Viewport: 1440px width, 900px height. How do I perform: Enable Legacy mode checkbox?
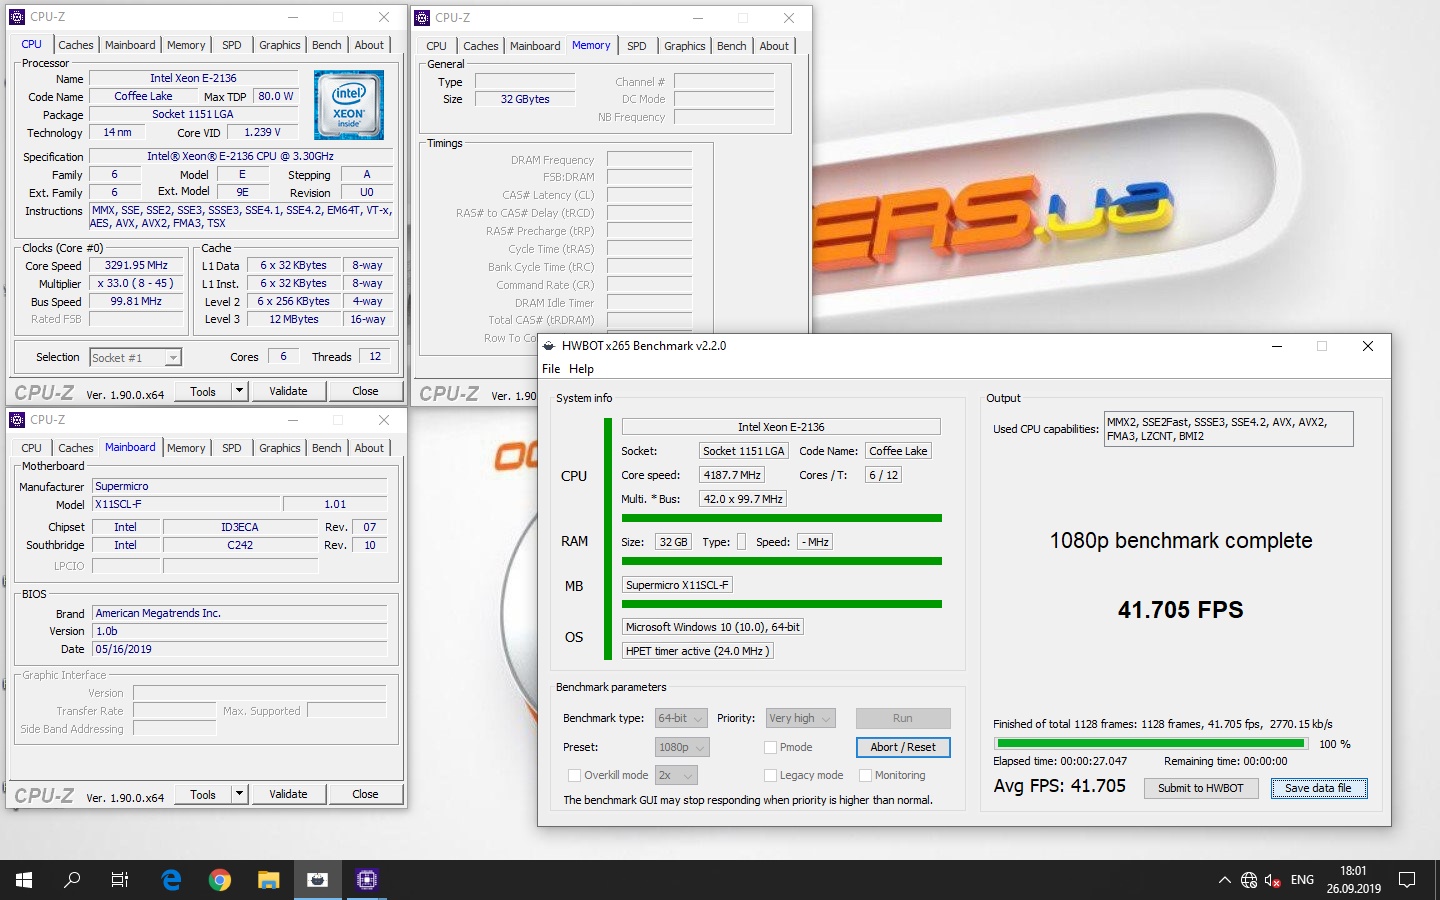[771, 775]
